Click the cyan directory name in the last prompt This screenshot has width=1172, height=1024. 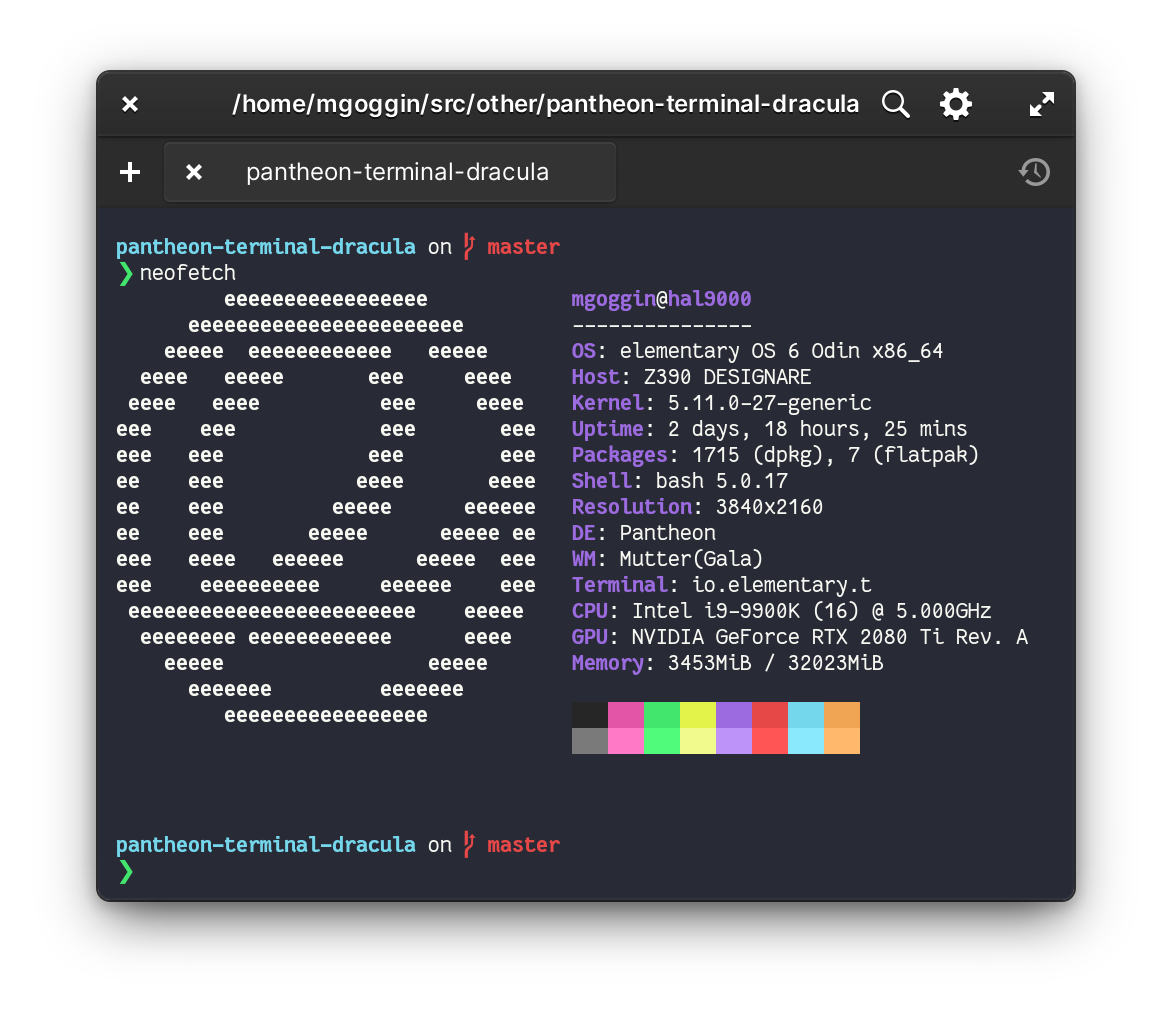[265, 845]
